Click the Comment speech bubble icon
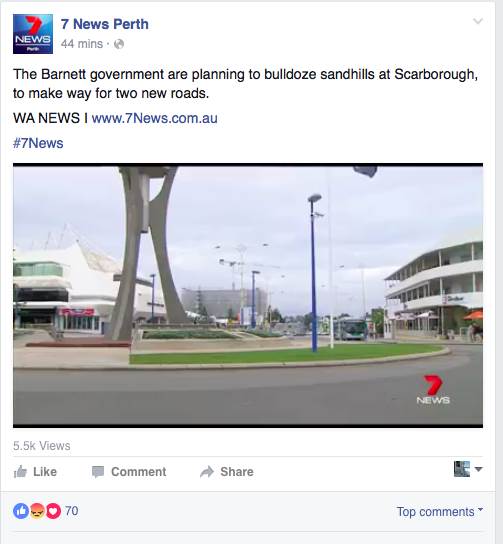Viewport: 503px width, 544px height. pos(98,472)
